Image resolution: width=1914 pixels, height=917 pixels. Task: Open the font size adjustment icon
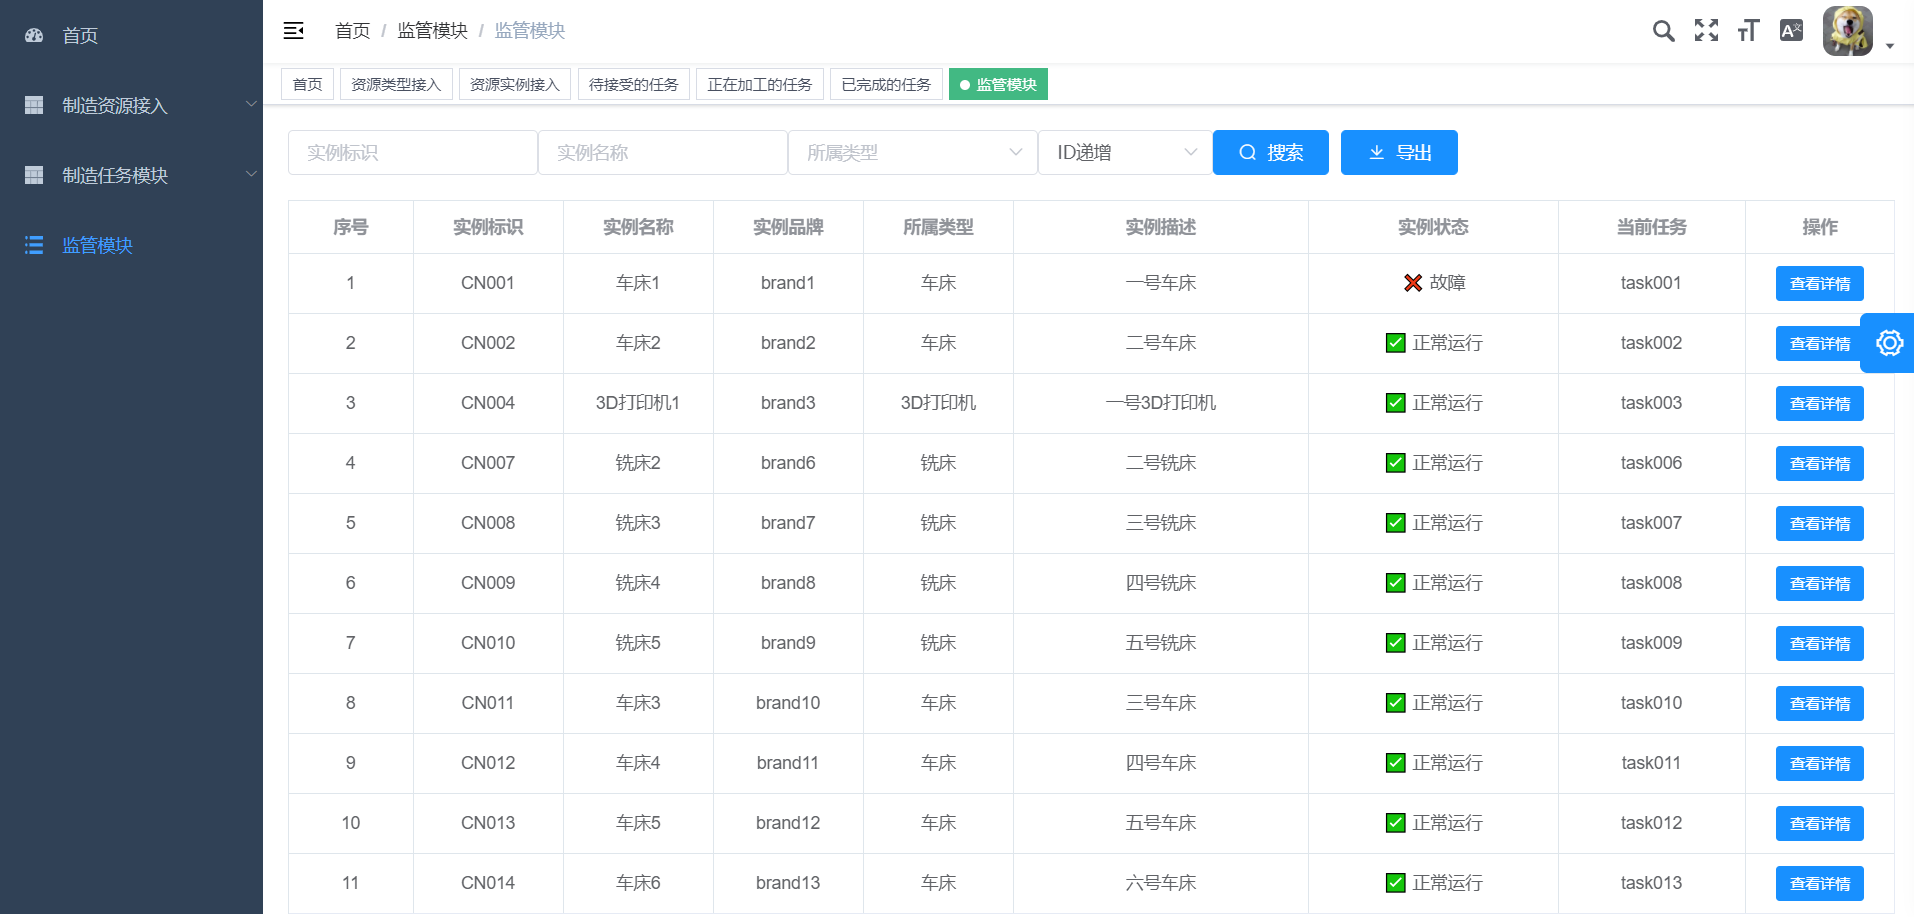(1748, 31)
